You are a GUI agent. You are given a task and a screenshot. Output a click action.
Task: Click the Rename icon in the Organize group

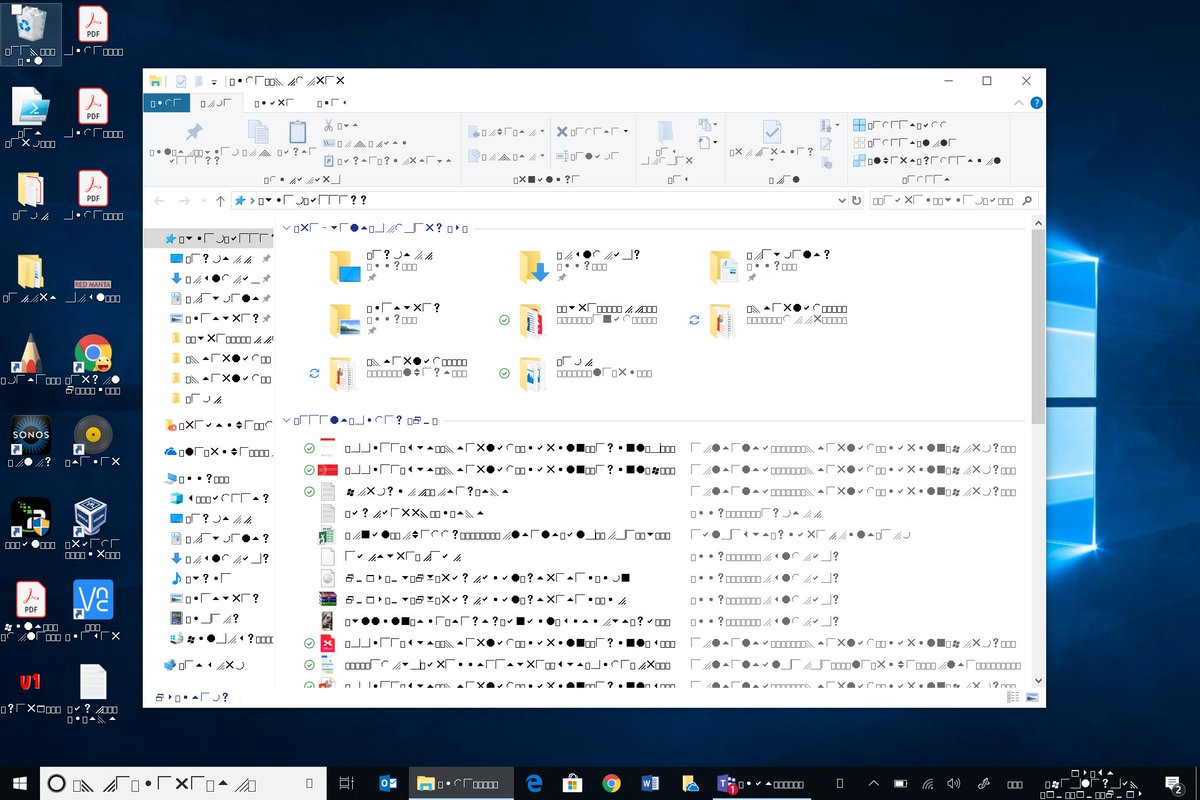click(562, 157)
